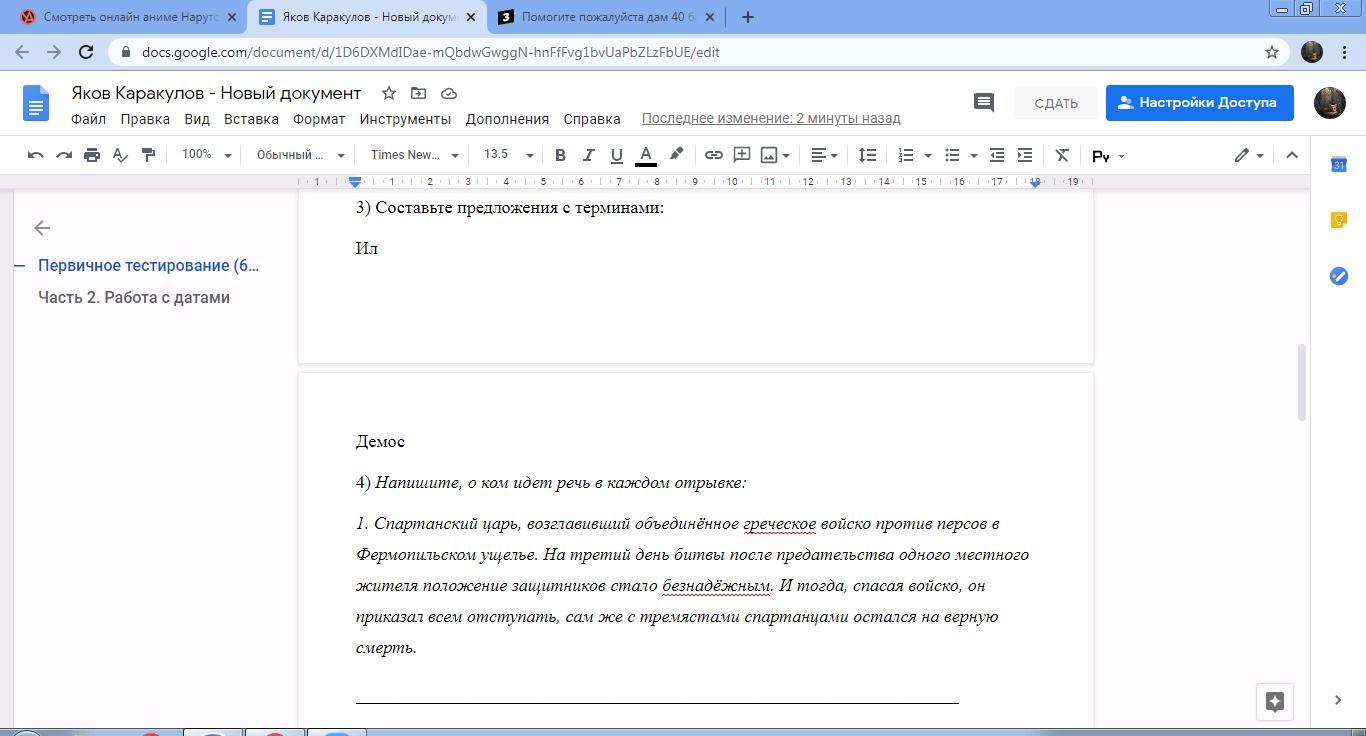Click the Print icon
The width and height of the screenshot is (1366, 736).
pyautogui.click(x=92, y=155)
